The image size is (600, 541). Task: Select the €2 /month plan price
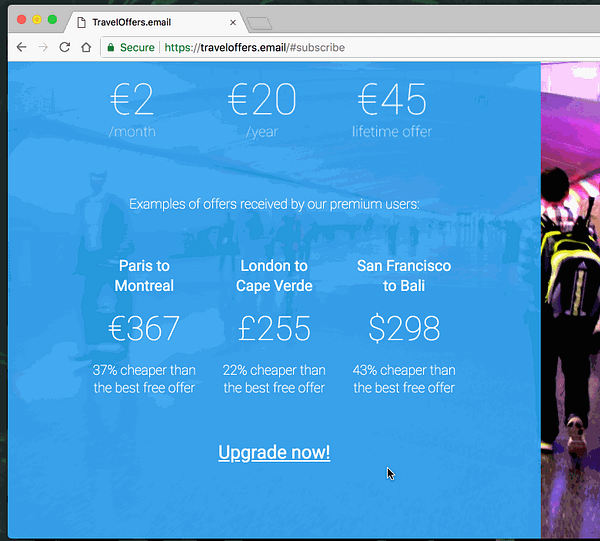click(132, 99)
